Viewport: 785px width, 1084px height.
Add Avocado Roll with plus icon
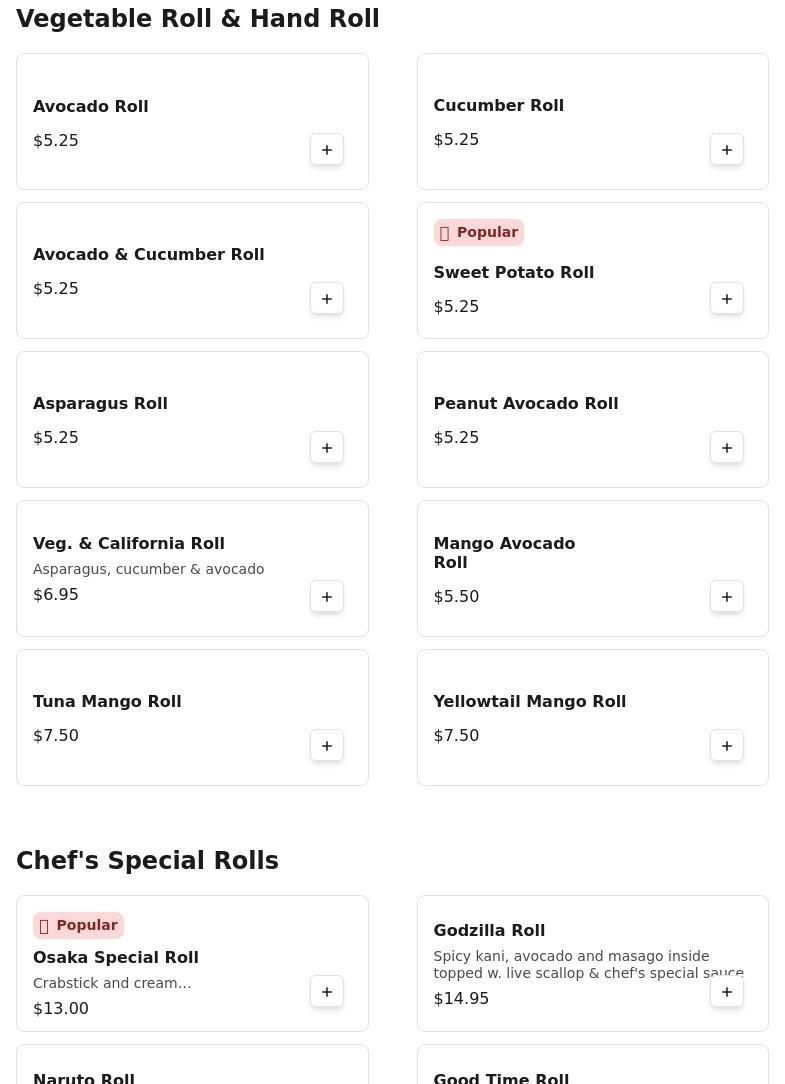tap(326, 149)
